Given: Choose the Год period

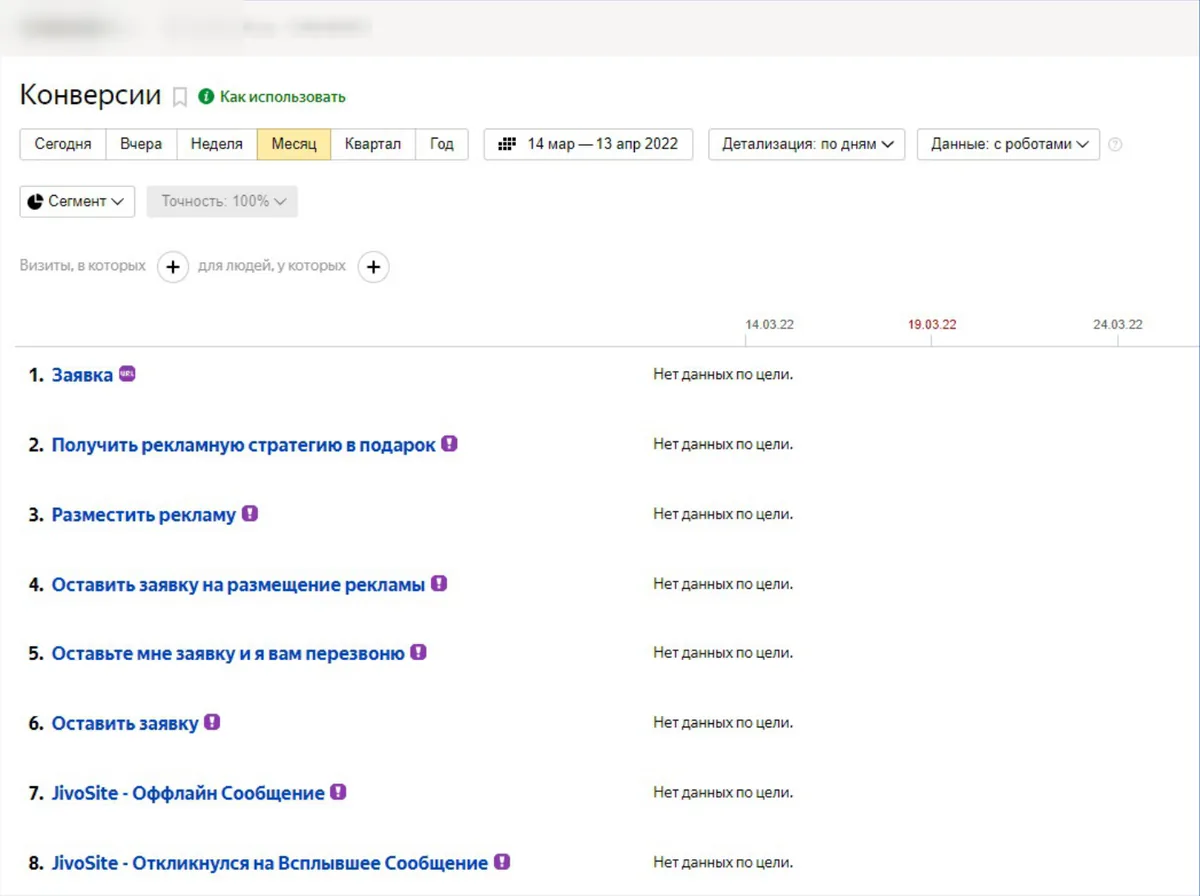Looking at the screenshot, I should (442, 144).
